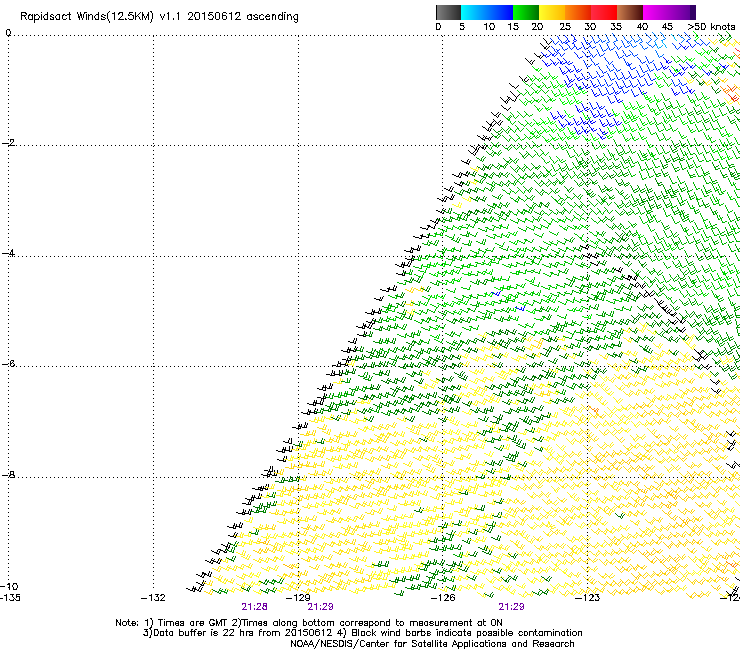Select the yellow 20–25 knots legend segment

click(x=552, y=12)
